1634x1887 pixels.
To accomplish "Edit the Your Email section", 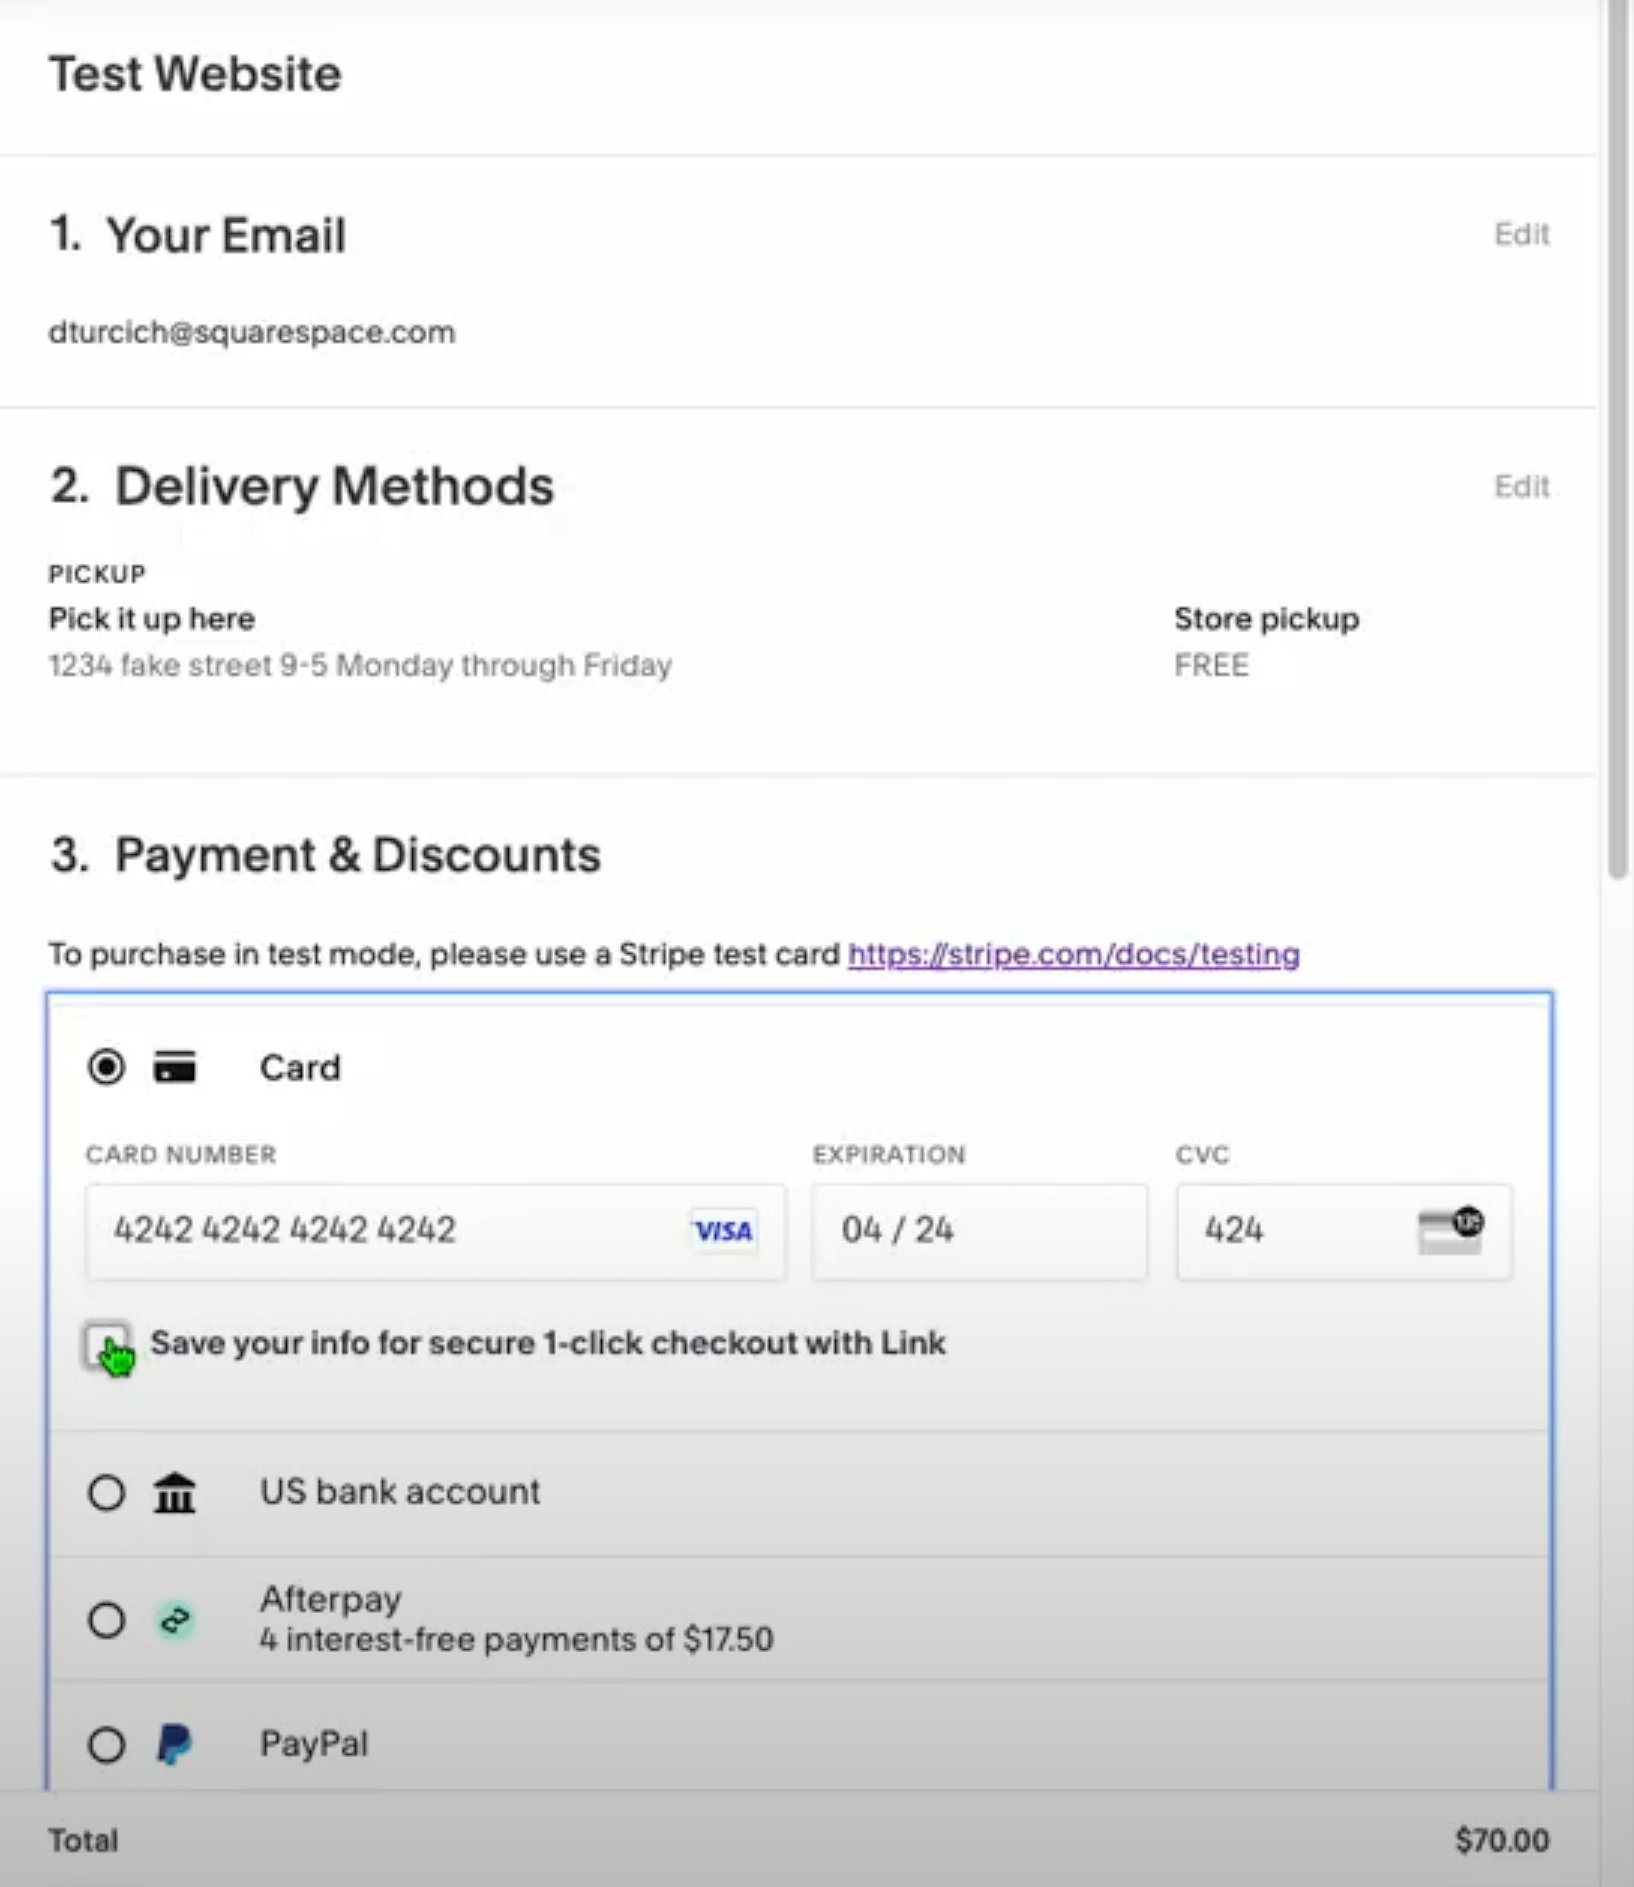I will (x=1521, y=234).
